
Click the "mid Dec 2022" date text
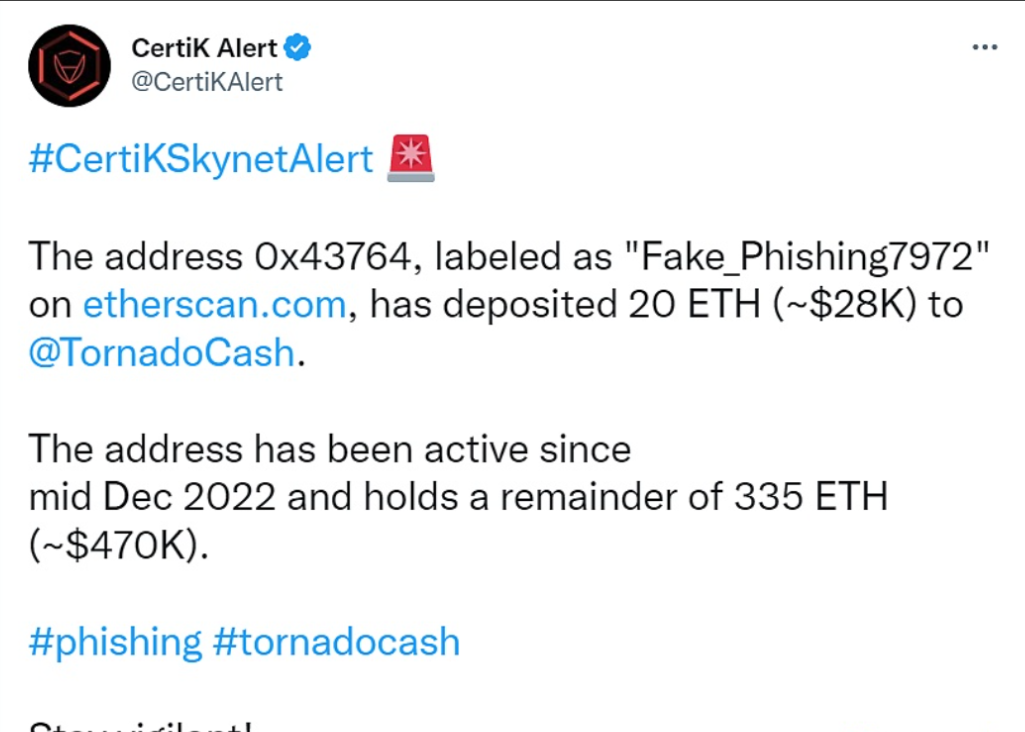[x=148, y=497]
